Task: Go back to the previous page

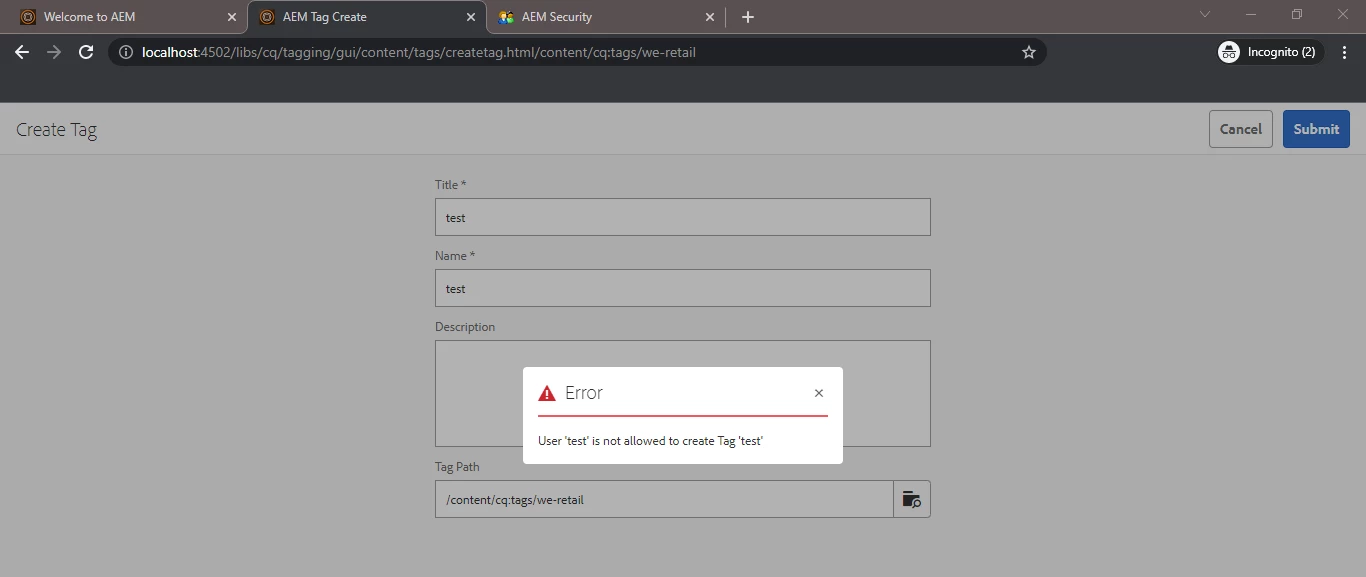Action: coord(22,52)
